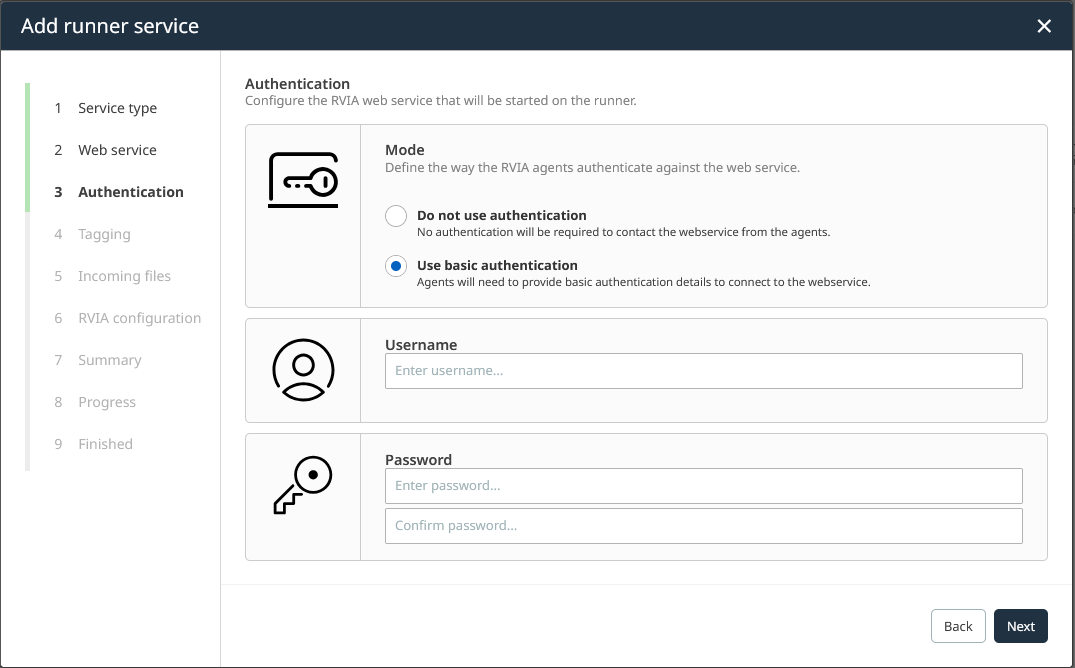Focus the Enter password field
This screenshot has width=1075, height=668.
tap(703, 486)
